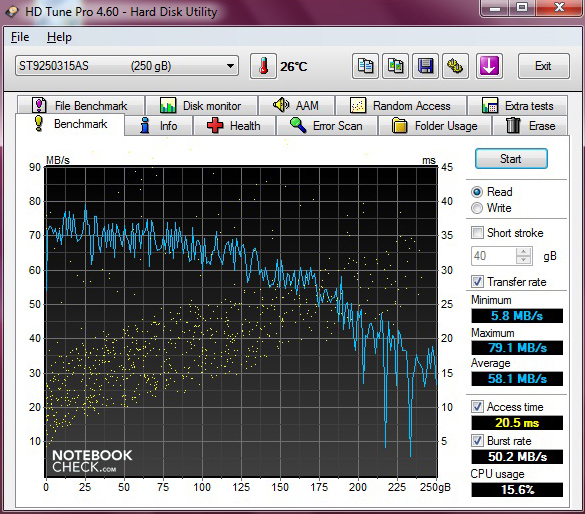The width and height of the screenshot is (585, 514).
Task: Increase short stroke value with up arrow
Action: click(523, 252)
